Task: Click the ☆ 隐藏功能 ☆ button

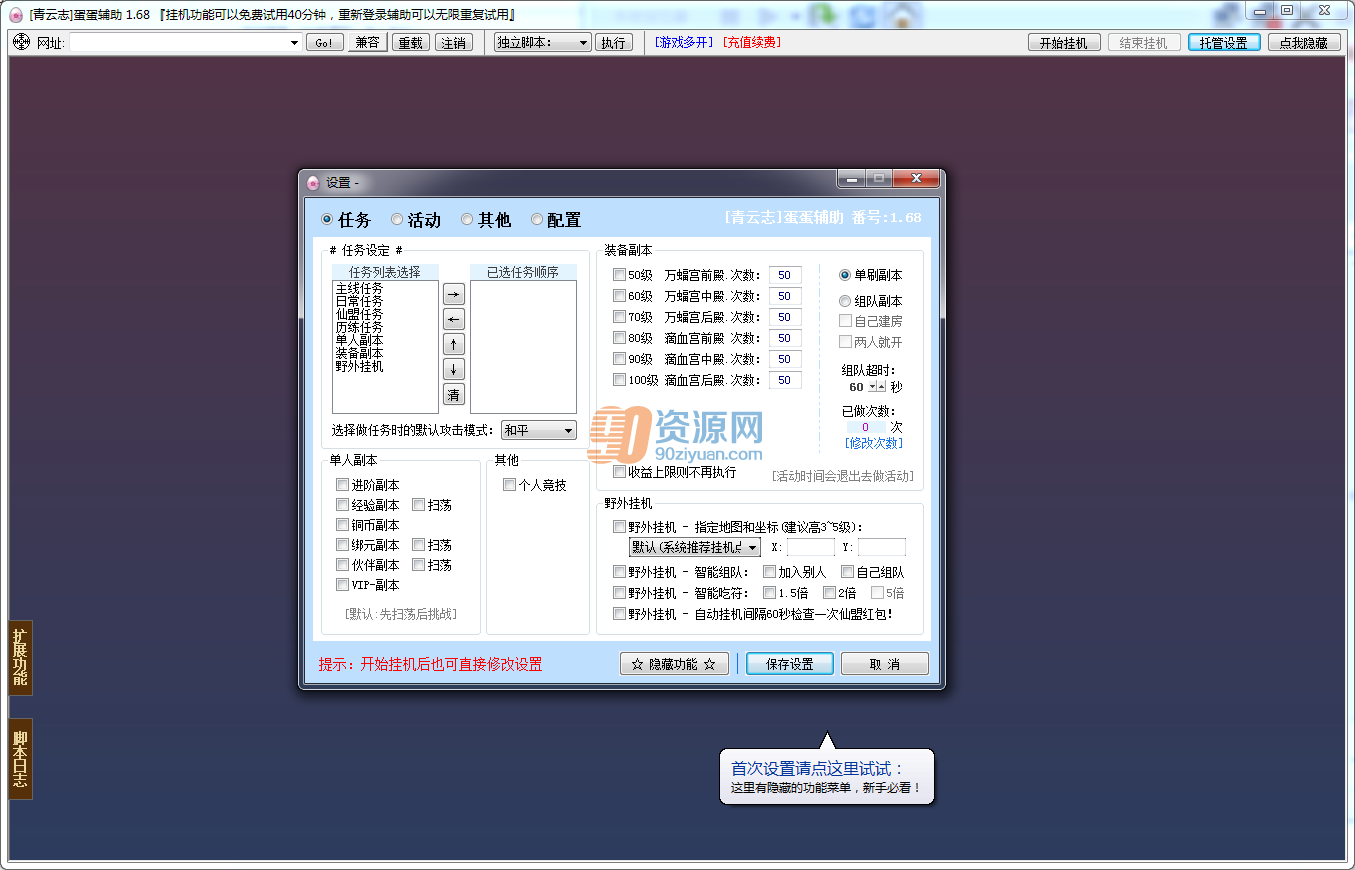Action: [x=674, y=664]
